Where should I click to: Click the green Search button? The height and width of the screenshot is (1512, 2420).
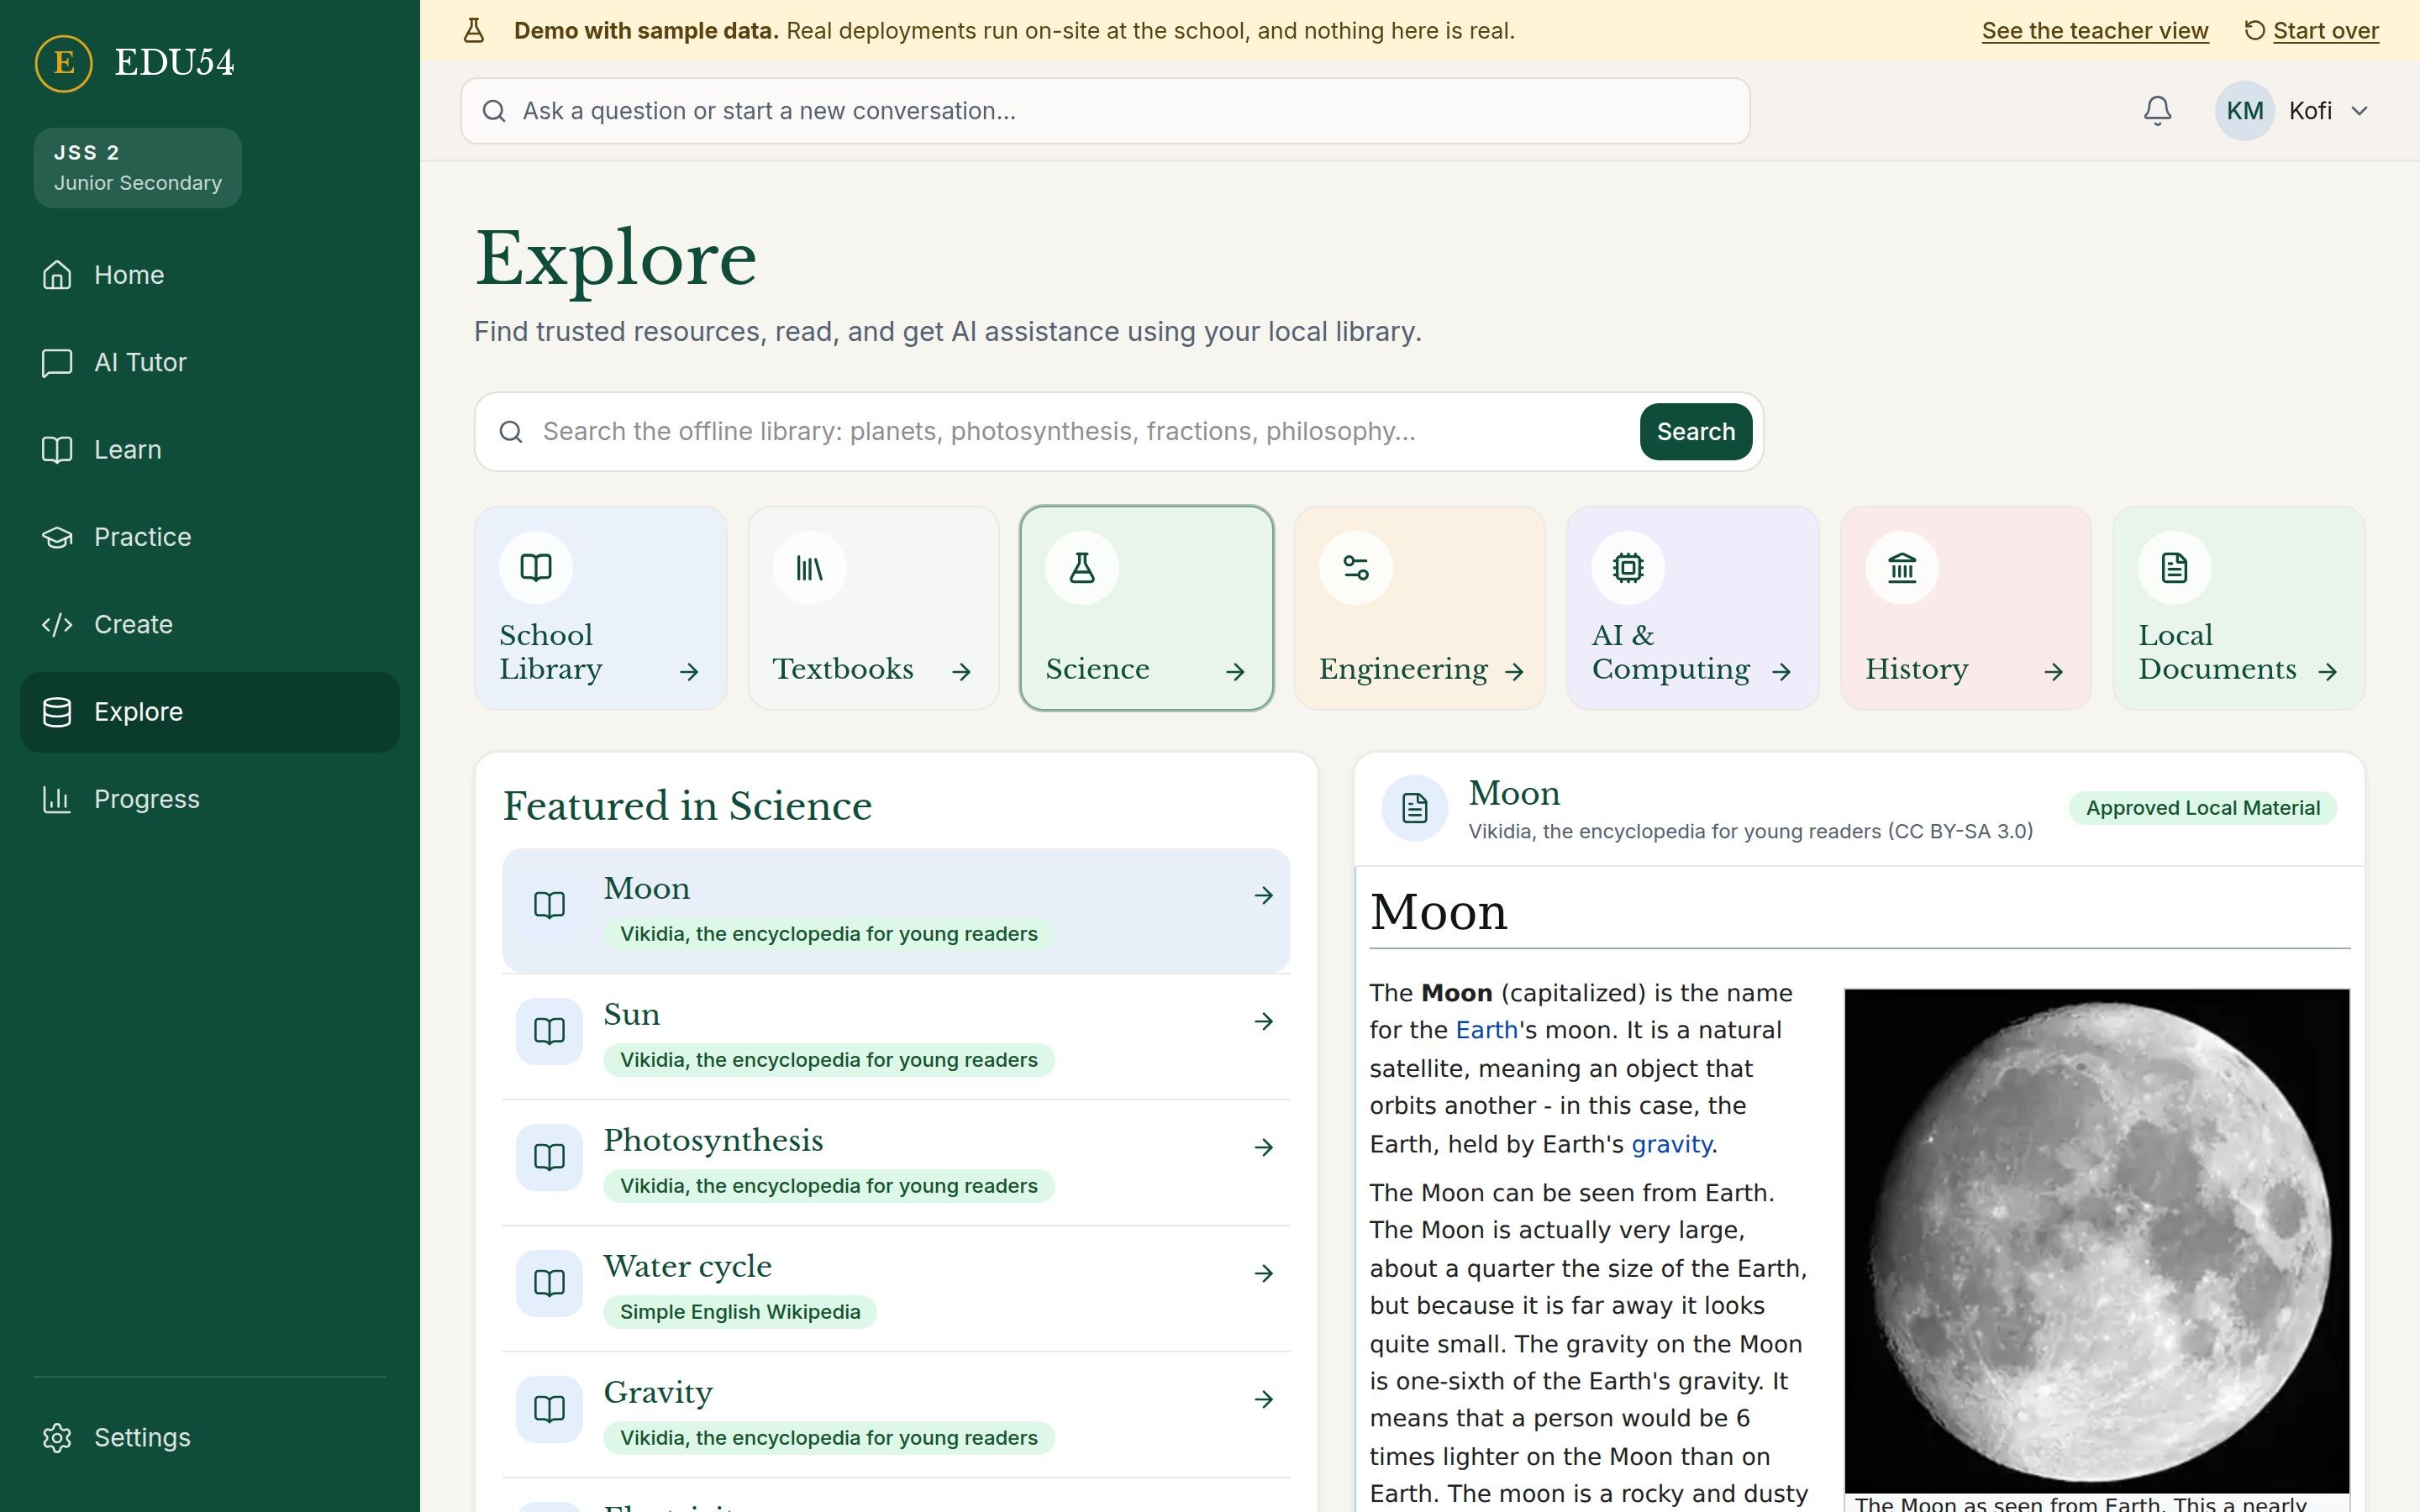pyautogui.click(x=1695, y=432)
